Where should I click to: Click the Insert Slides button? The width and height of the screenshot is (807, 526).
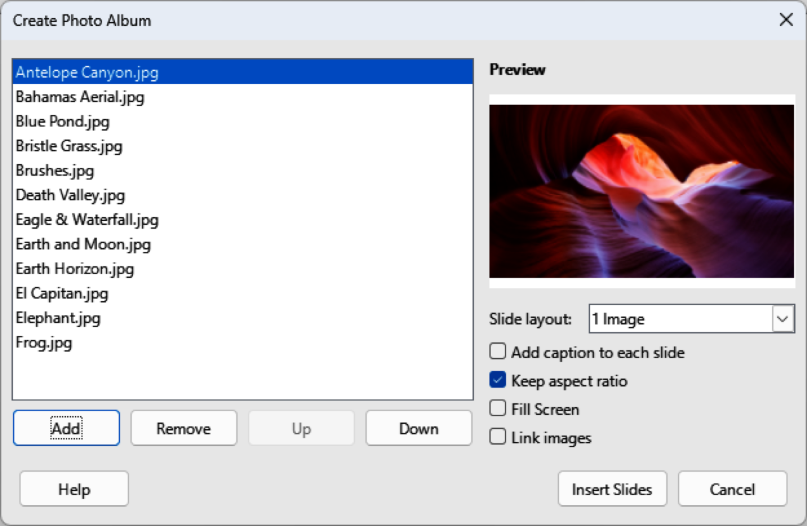(611, 489)
